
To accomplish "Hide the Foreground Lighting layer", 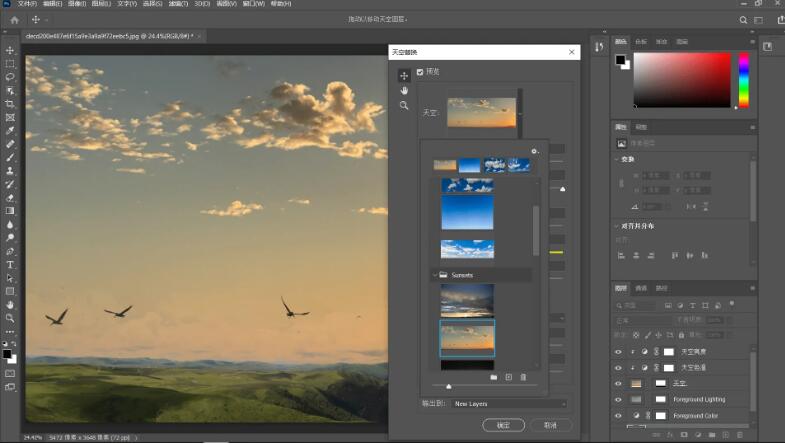I will [618, 399].
